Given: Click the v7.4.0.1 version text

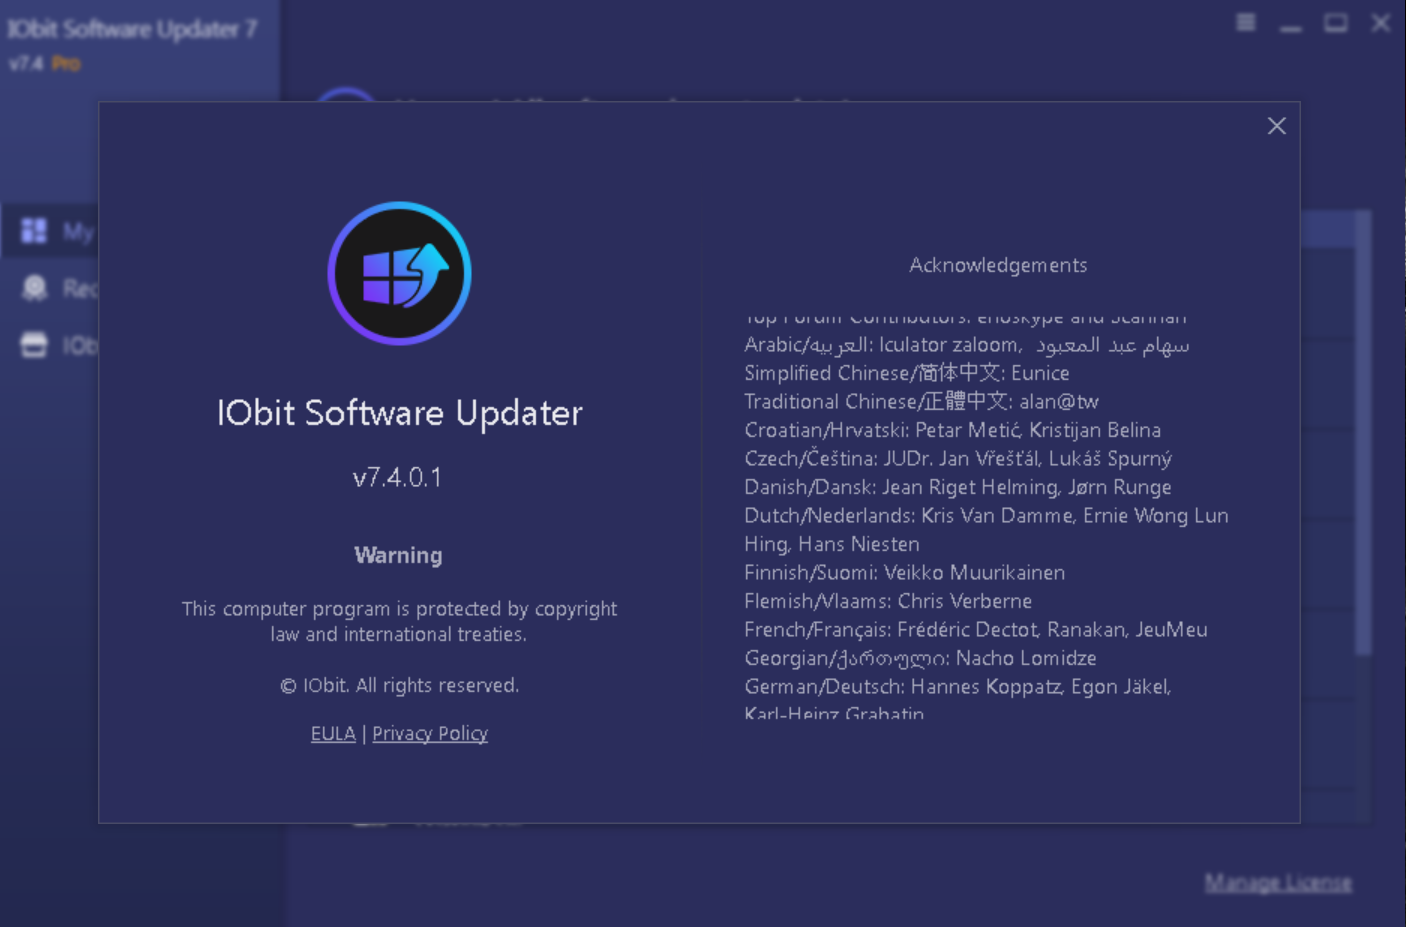Looking at the screenshot, I should click(397, 477).
